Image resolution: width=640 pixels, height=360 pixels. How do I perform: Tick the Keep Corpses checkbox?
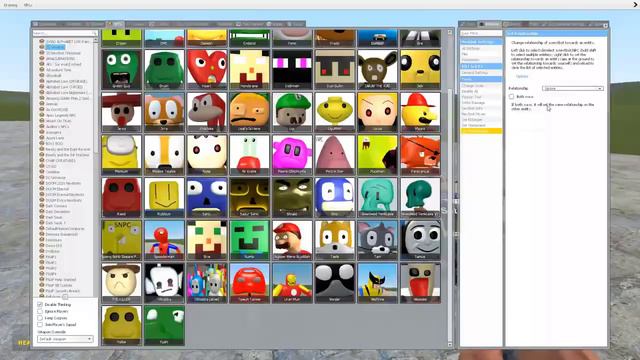pyautogui.click(x=40, y=318)
